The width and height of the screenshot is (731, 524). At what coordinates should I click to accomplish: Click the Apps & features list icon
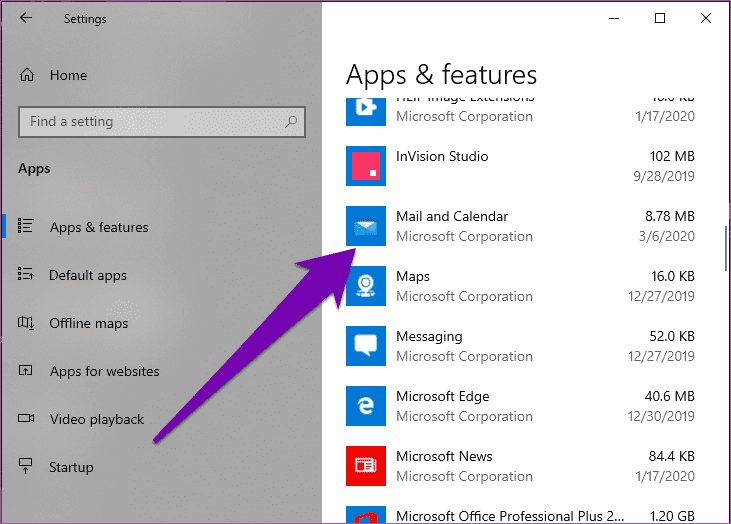click(25, 226)
